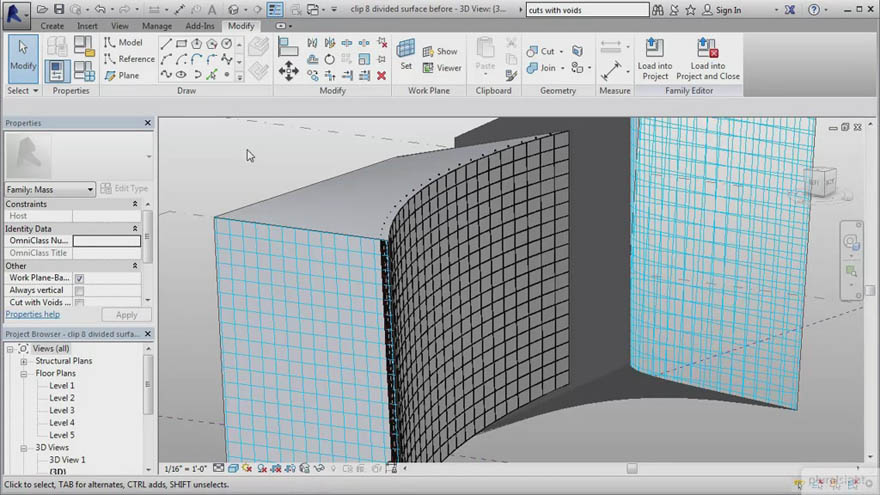This screenshot has height=495, width=880.
Task: Click the star favorites icon in title bar
Action: [x=690, y=10]
